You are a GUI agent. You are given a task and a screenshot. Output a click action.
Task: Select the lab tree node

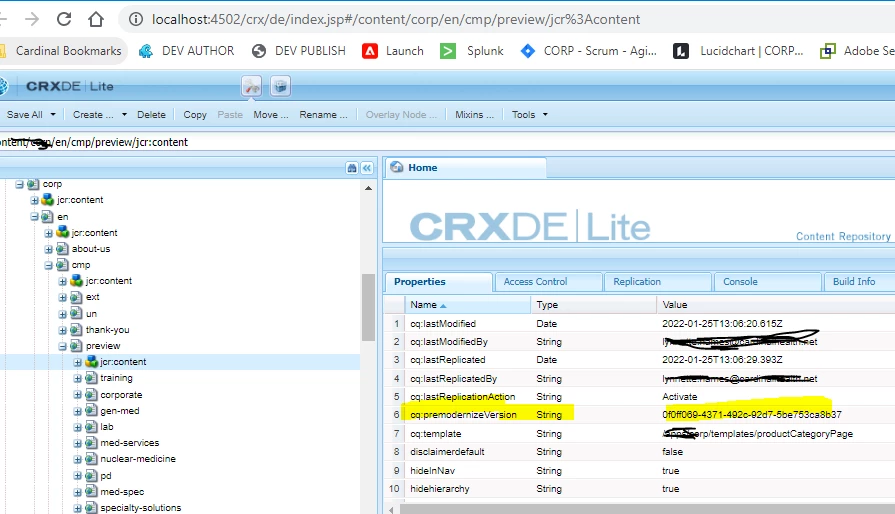[107, 427]
